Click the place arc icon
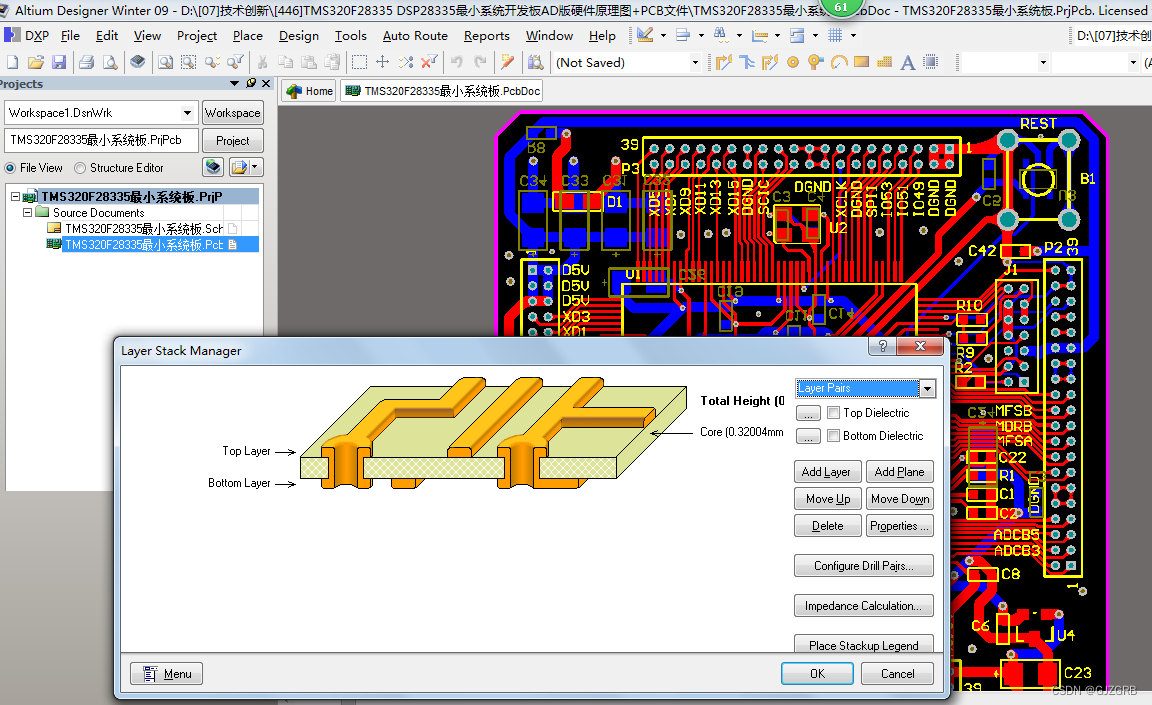 [839, 62]
